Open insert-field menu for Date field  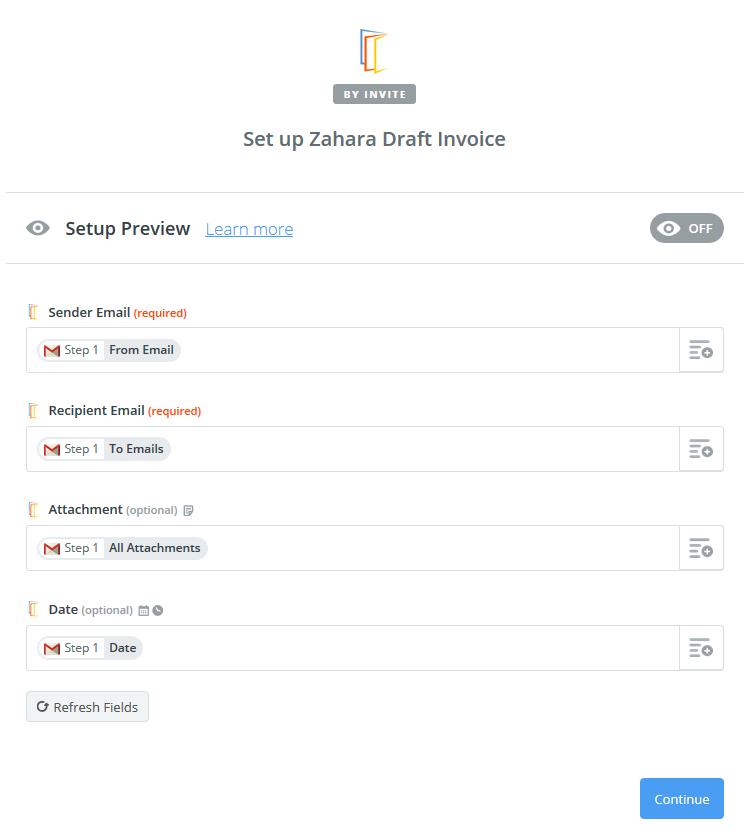(x=701, y=648)
